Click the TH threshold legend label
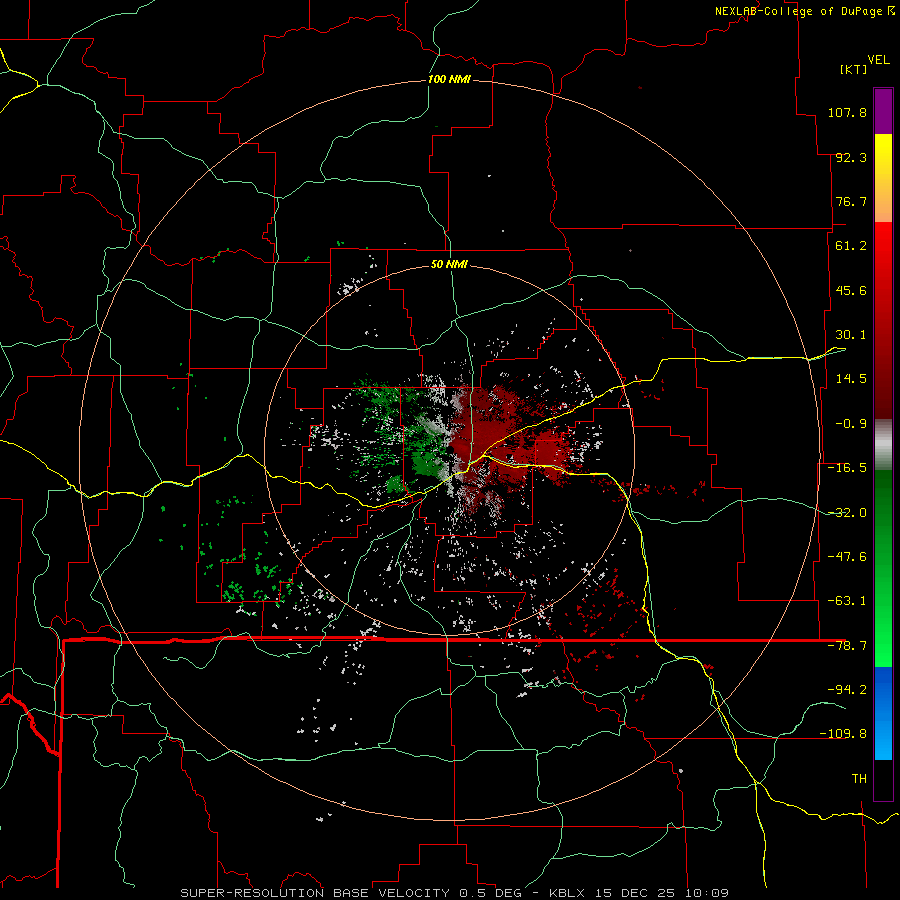This screenshot has height=900, width=900. coord(859,779)
